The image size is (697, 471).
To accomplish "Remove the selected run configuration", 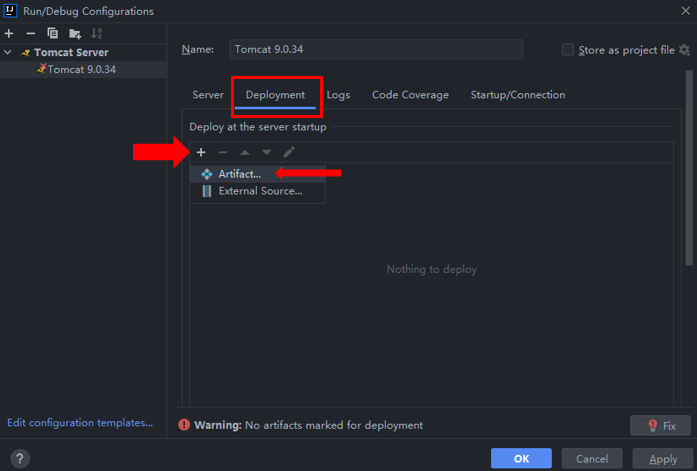I will click(x=30, y=33).
